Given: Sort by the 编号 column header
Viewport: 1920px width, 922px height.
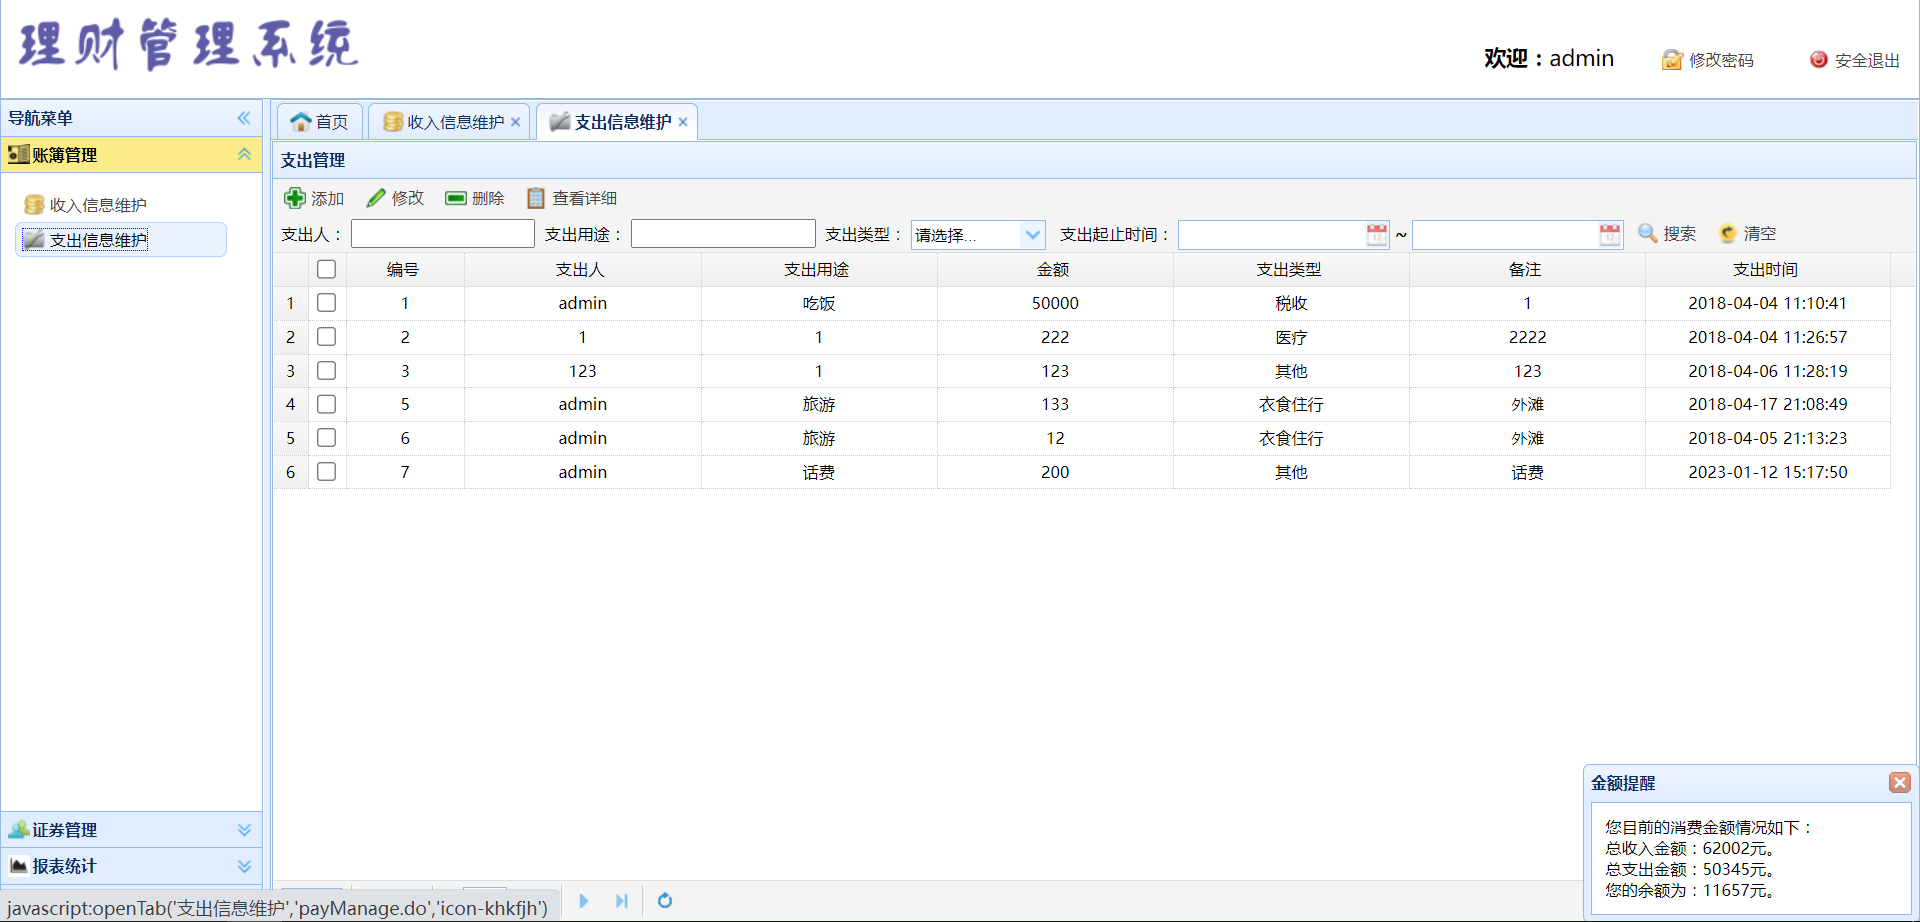Looking at the screenshot, I should [x=404, y=270].
